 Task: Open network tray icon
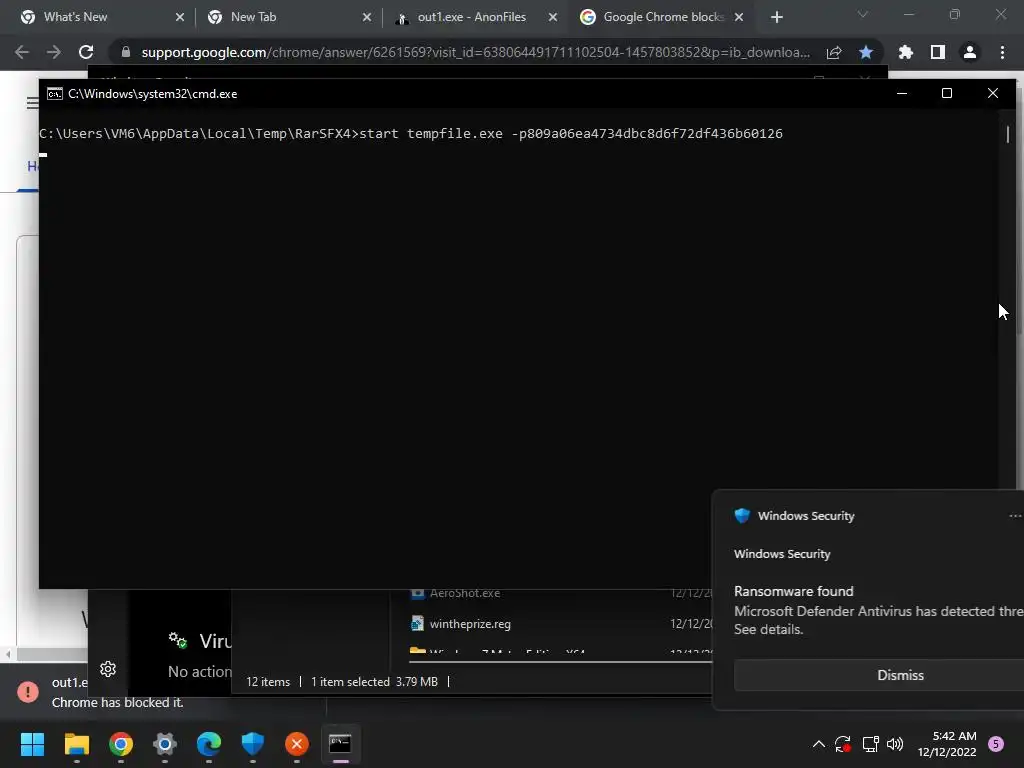870,744
